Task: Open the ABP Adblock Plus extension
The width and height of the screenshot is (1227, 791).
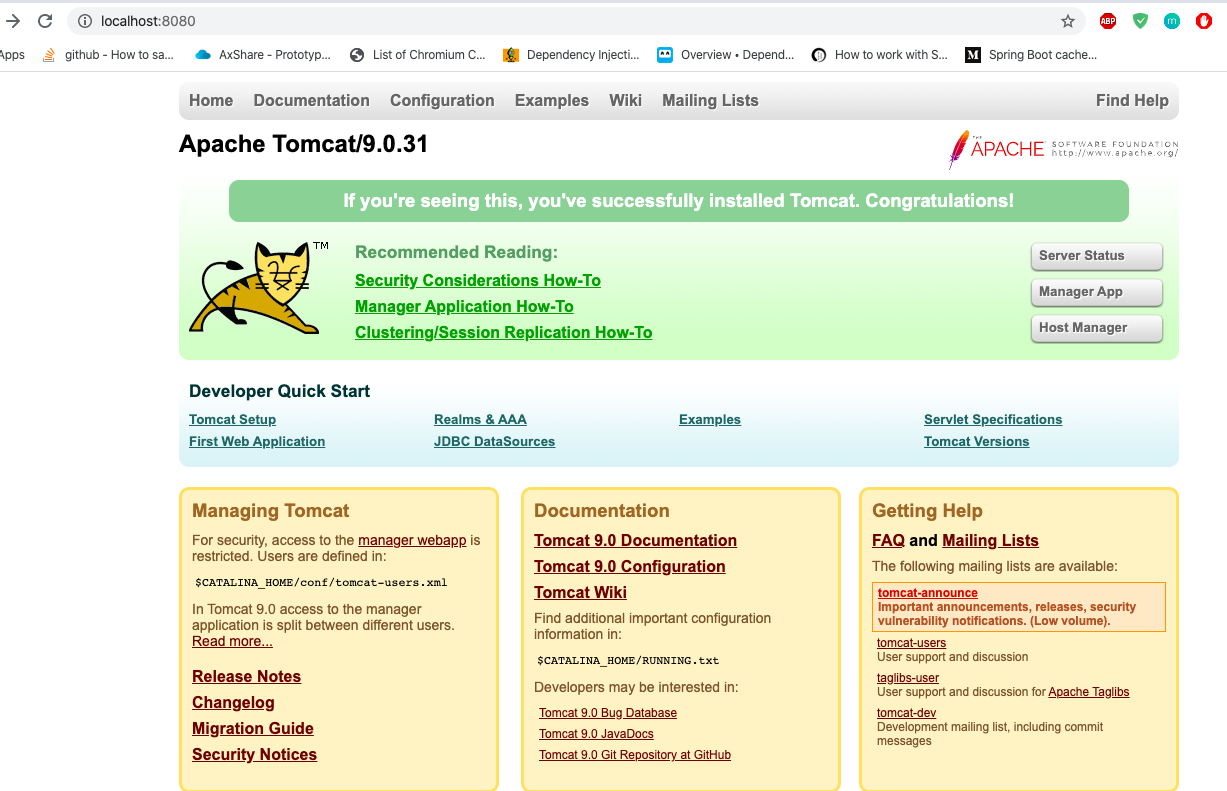Action: pyautogui.click(x=1108, y=21)
